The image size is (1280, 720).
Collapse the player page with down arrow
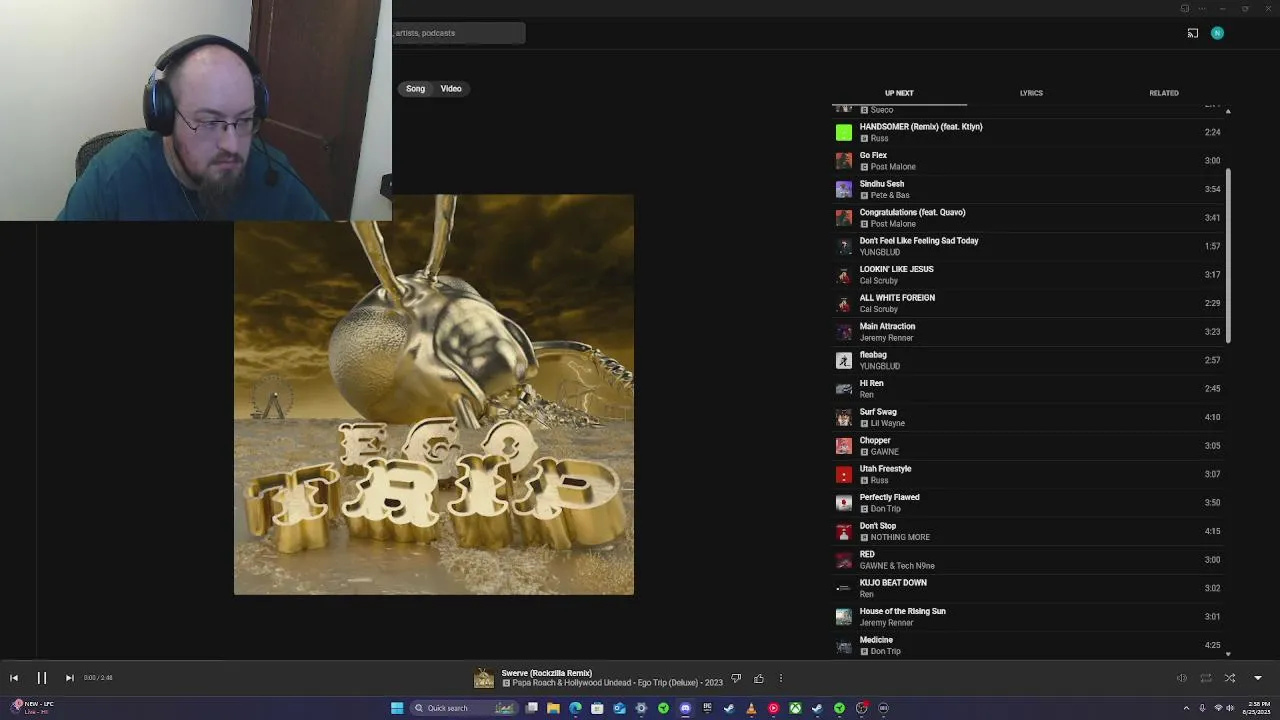pos(1258,678)
